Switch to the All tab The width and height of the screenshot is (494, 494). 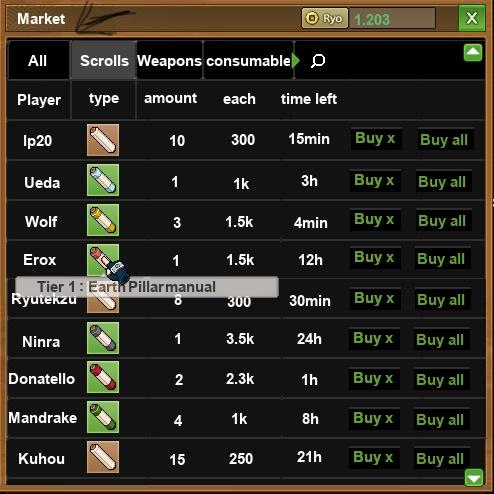38,61
